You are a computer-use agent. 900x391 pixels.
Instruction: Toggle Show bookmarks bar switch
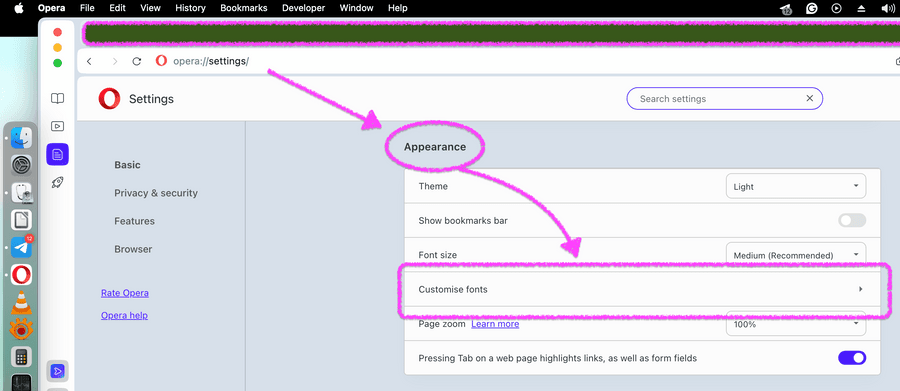(x=852, y=220)
